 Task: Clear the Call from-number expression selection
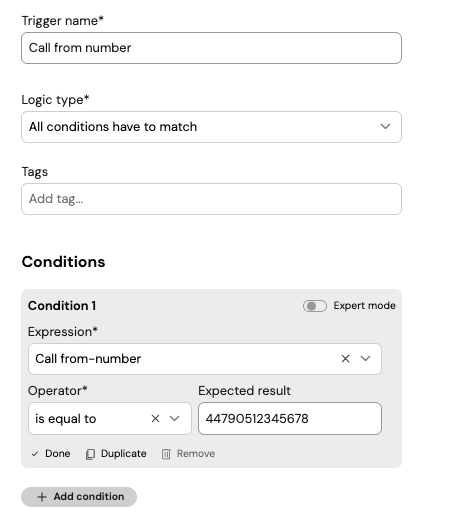(x=345, y=359)
